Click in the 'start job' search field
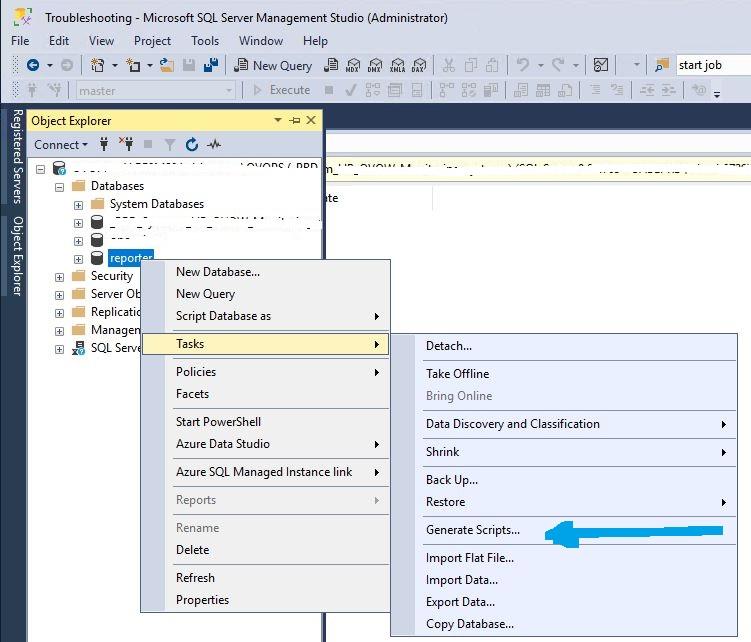 714,65
